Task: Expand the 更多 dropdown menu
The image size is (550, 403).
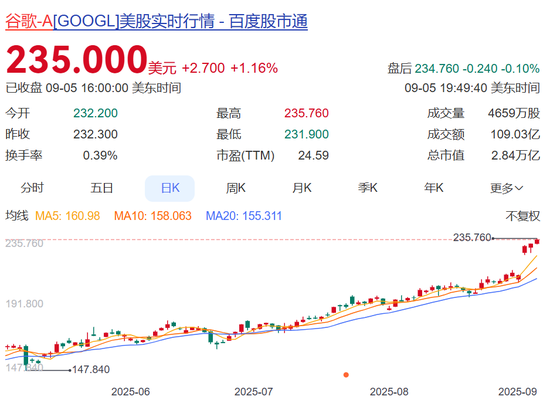Action: [507, 188]
